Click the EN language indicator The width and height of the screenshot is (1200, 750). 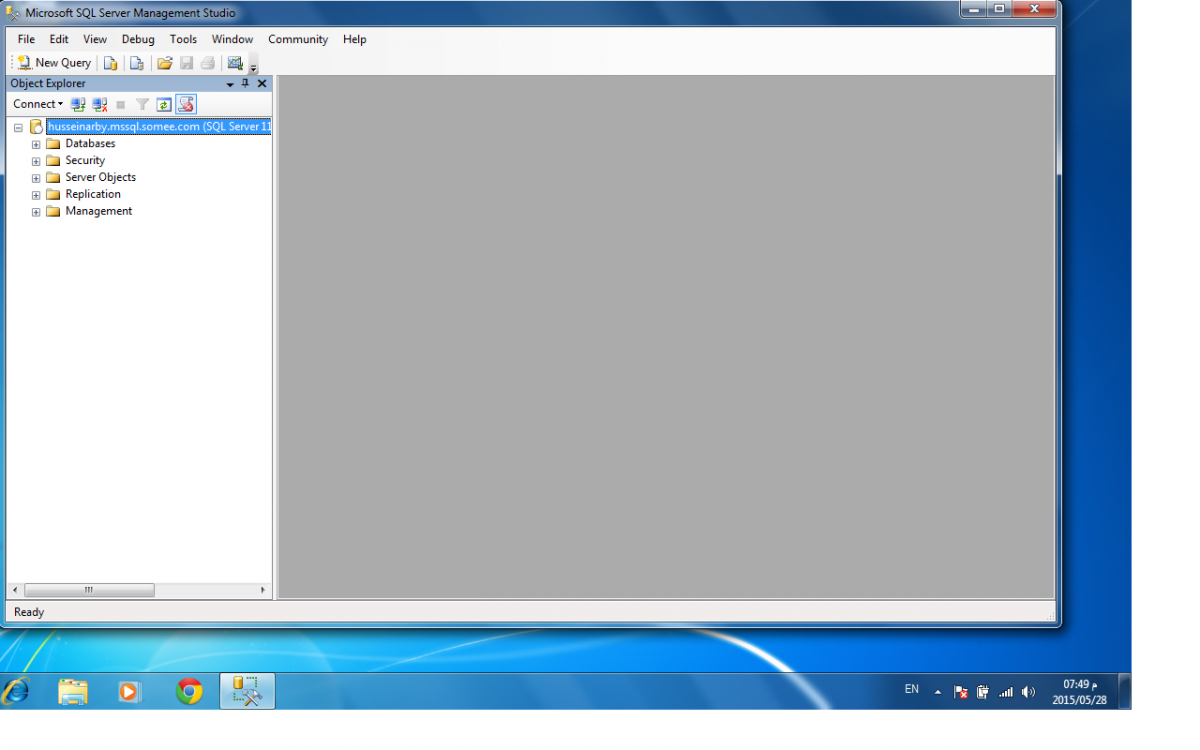[x=911, y=689]
